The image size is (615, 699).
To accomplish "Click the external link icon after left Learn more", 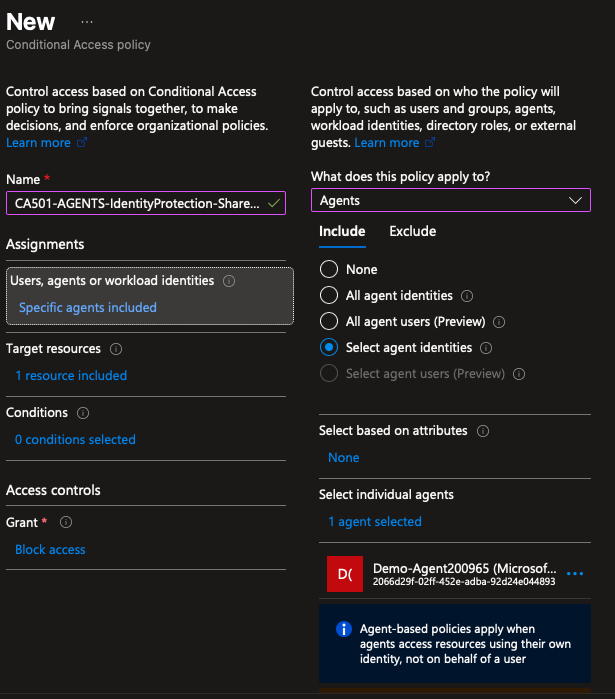I will (x=82, y=142).
